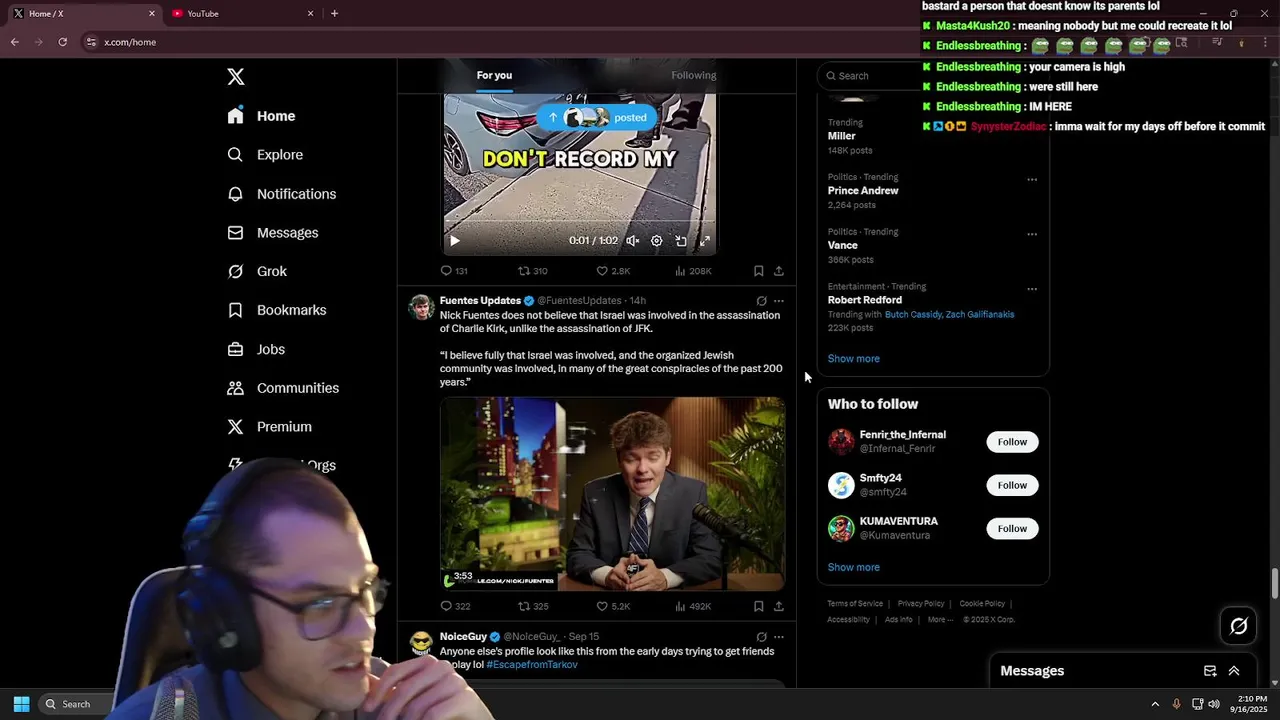
Task: Click Grok explain icon on Fuentes Updates post
Action: click(761, 301)
